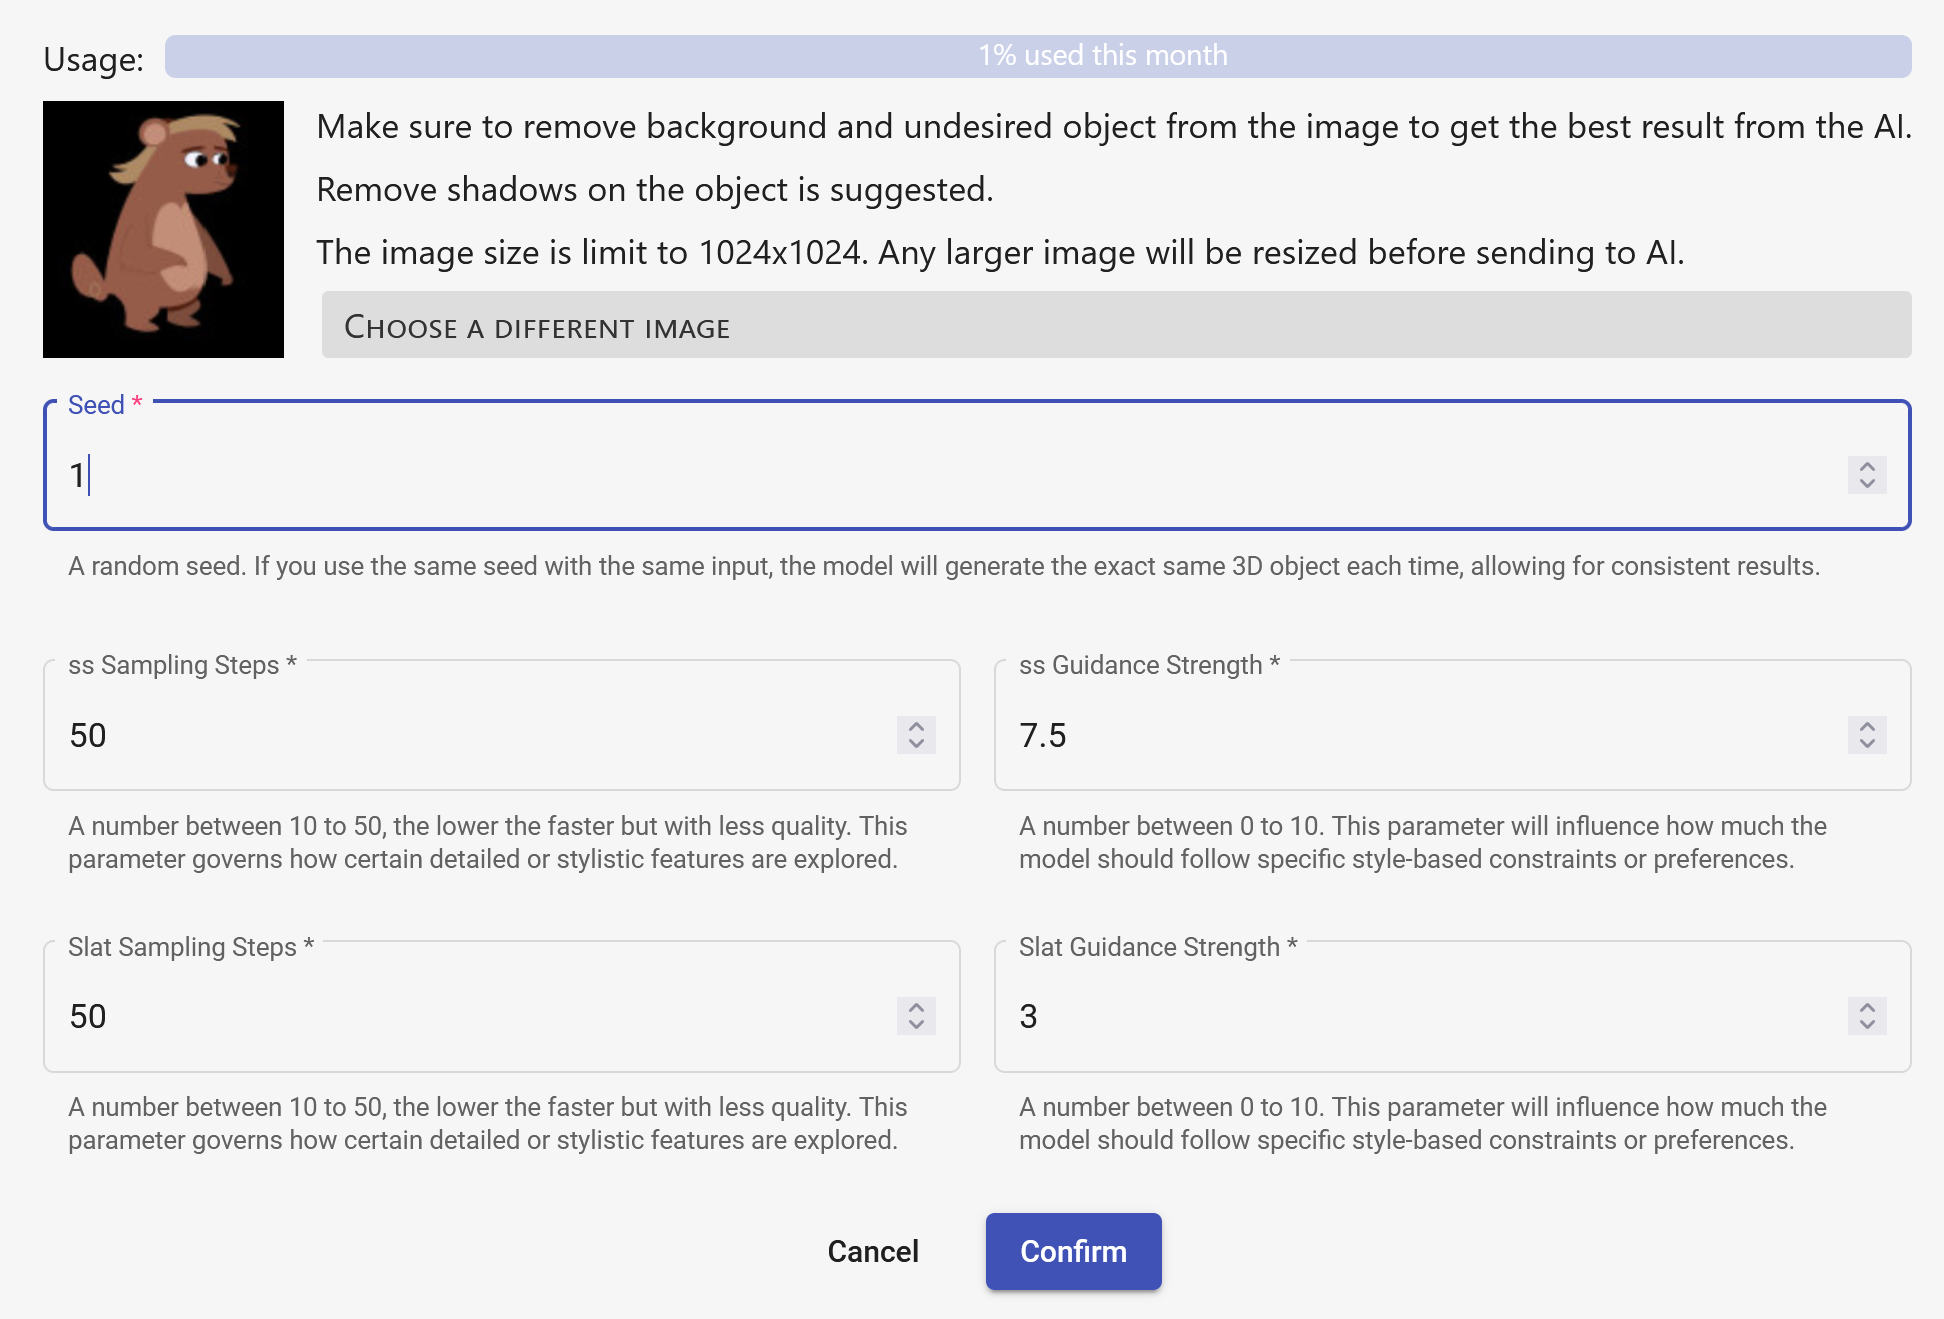Screen dimensions: 1944x1319
Task: Increment ss Sampling Steps using up arrow
Action: (x=916, y=726)
